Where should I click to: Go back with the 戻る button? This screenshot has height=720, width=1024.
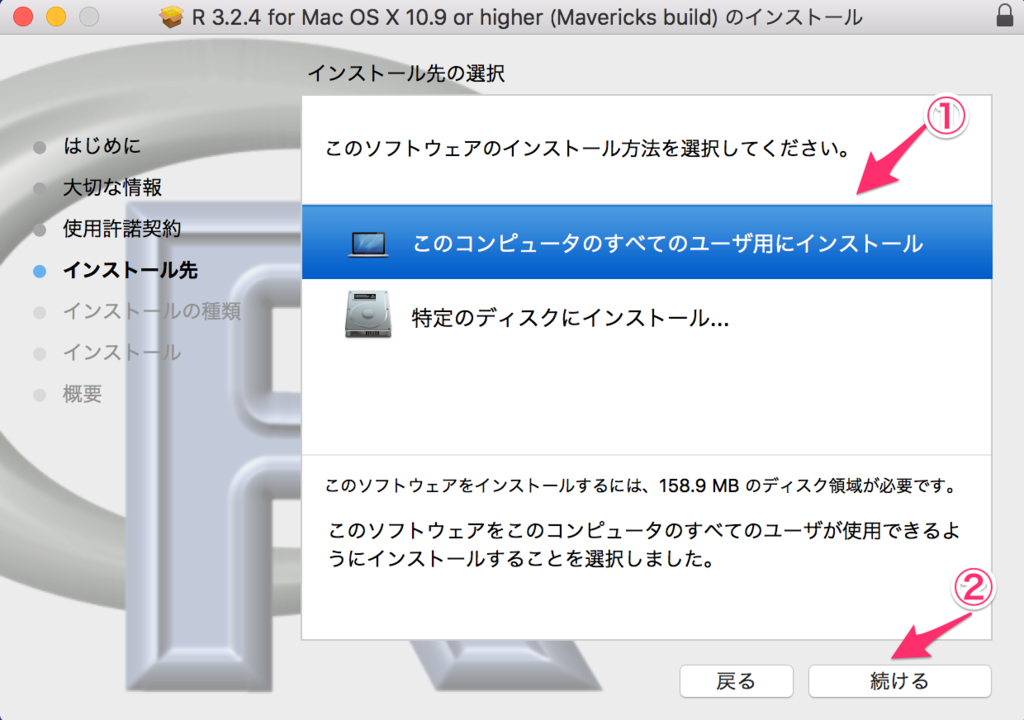pyautogui.click(x=736, y=681)
